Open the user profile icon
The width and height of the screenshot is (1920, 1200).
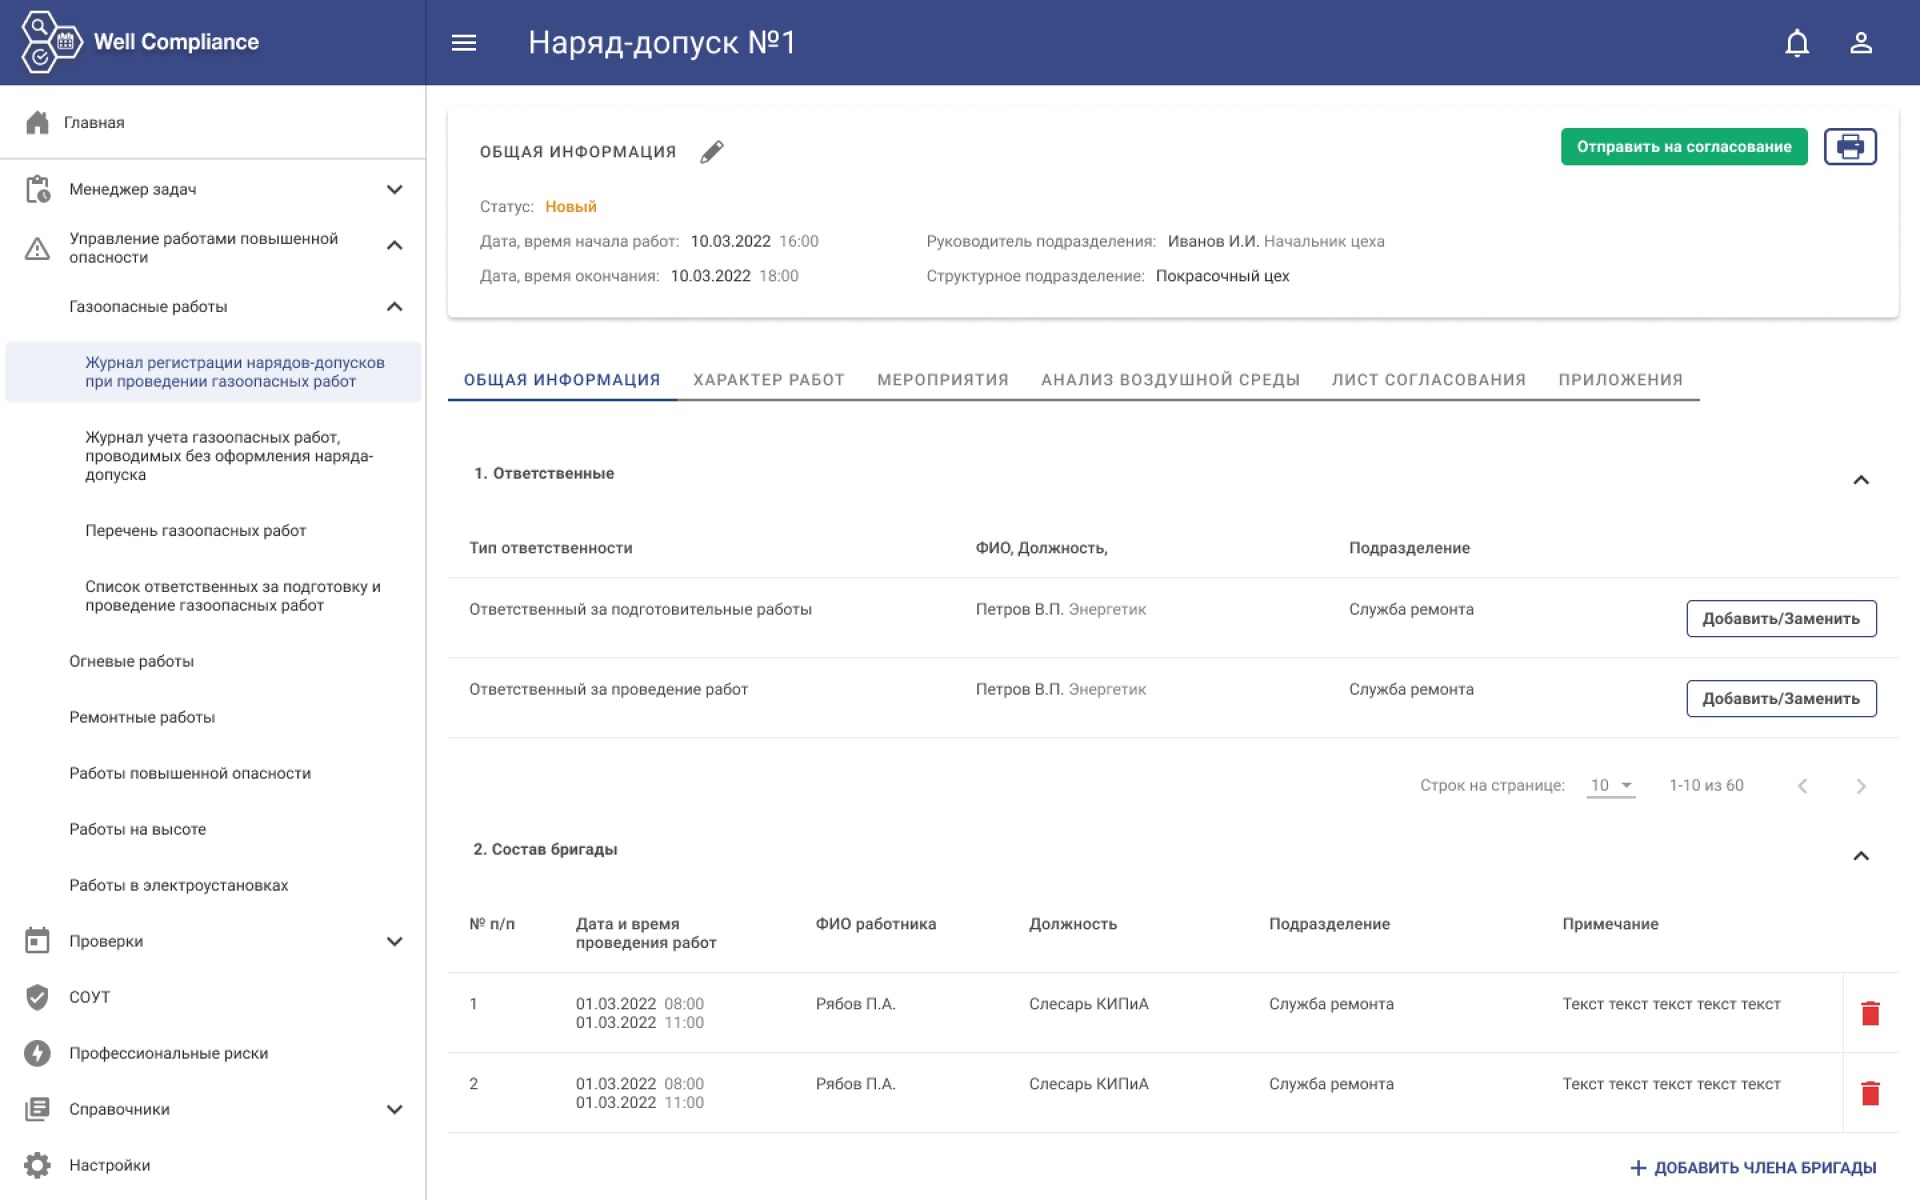click(1860, 43)
